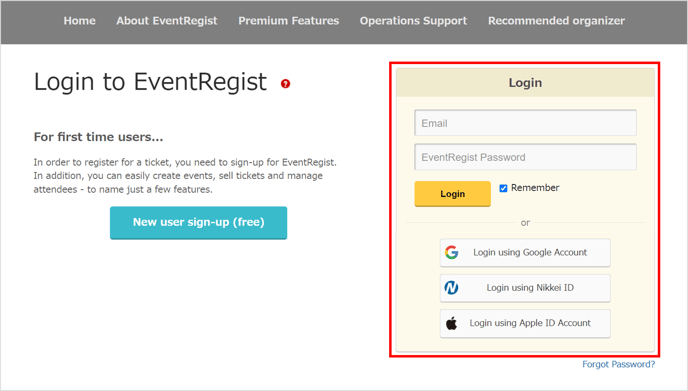Click the Login to EventRegist heading
The image size is (688, 391).
click(150, 82)
